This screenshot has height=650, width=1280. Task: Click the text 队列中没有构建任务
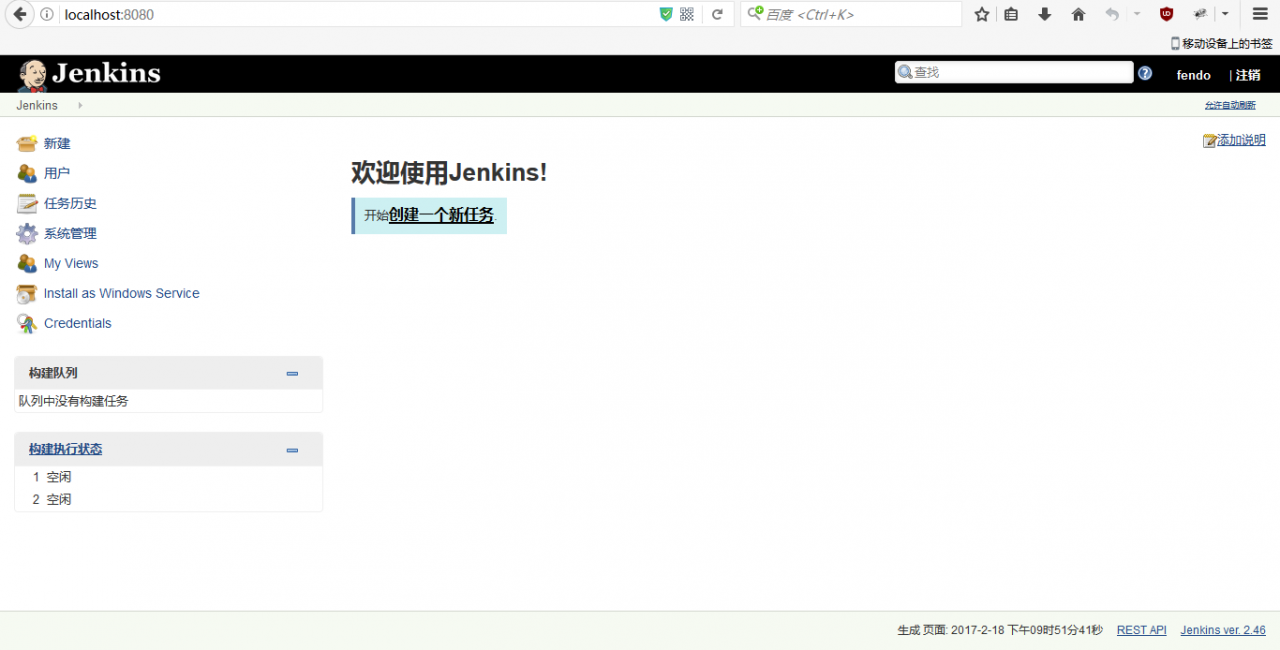click(x=73, y=401)
